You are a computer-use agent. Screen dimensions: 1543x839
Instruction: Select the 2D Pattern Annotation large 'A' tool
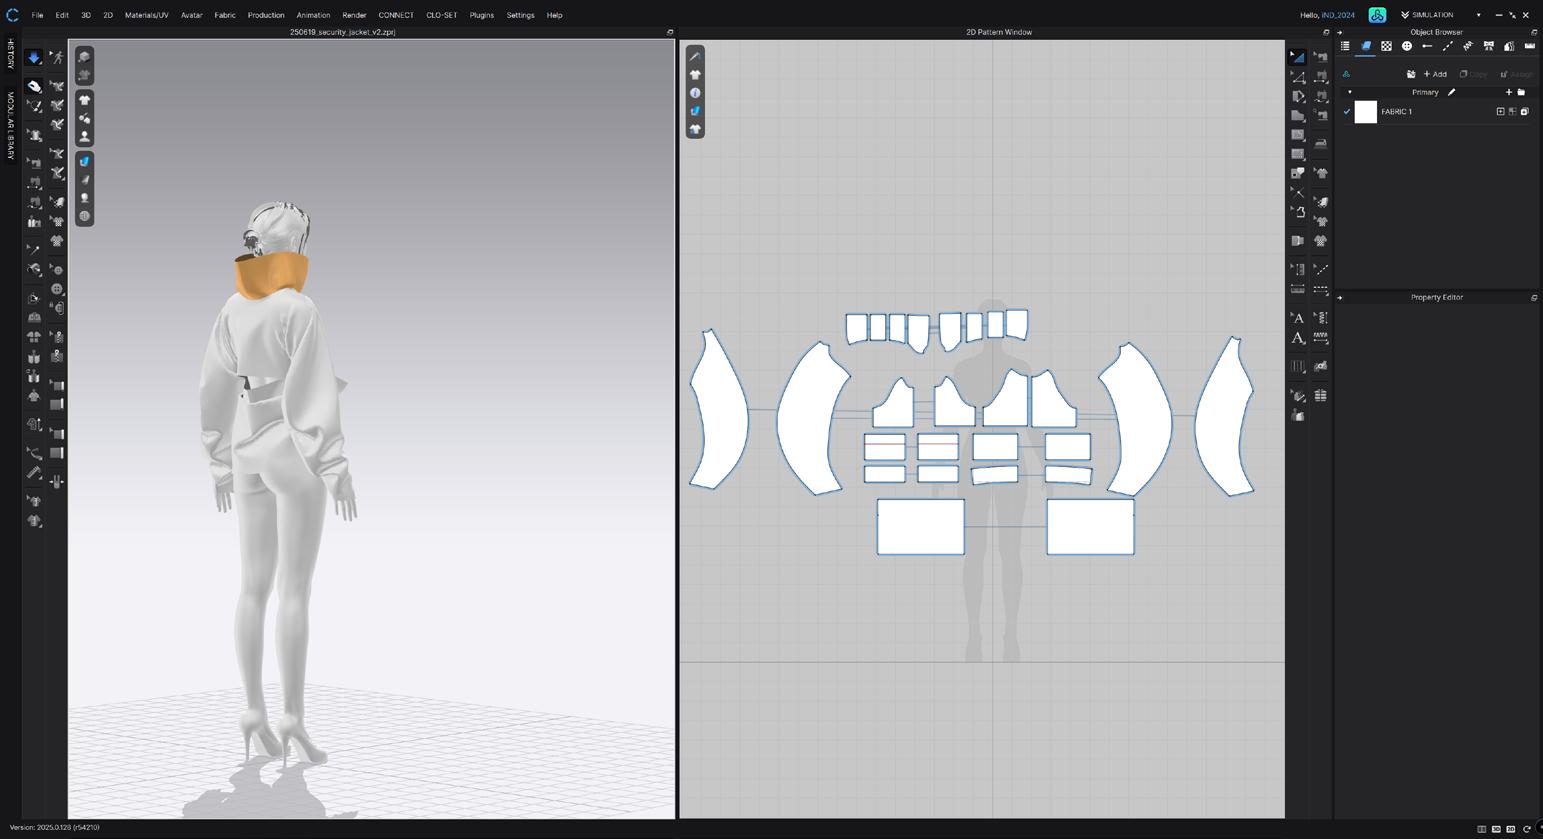tap(1298, 338)
